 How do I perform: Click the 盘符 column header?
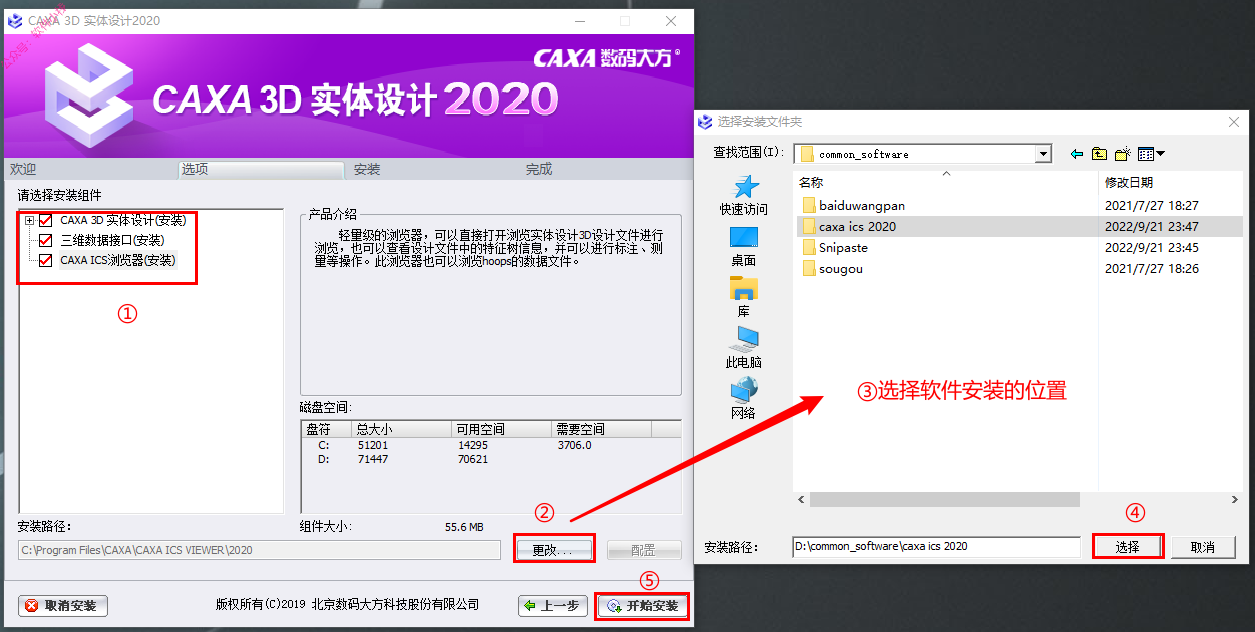pyautogui.click(x=326, y=429)
